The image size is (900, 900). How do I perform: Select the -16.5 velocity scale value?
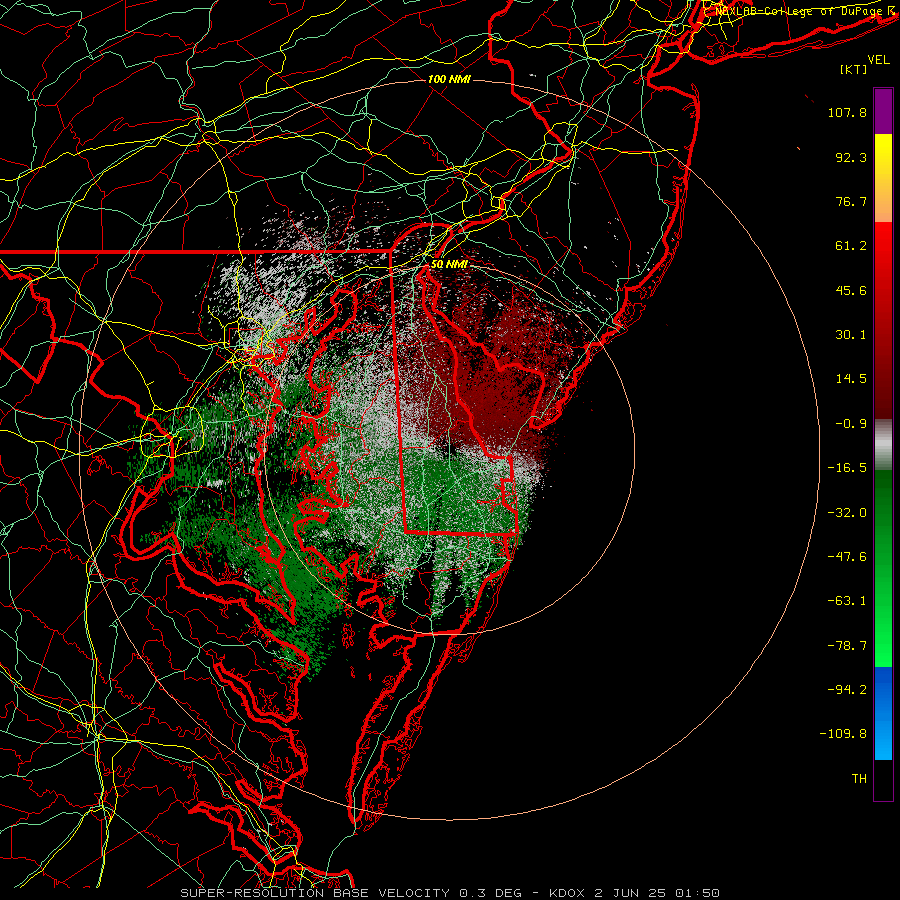tap(847, 468)
